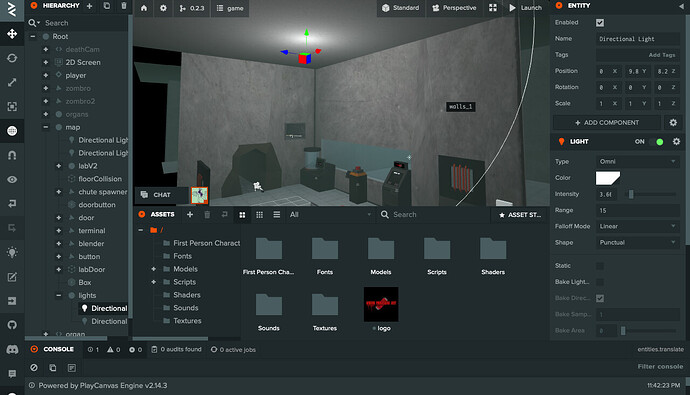Screen dimensions: 690x395
Task: Open the Discord icon in sidebar
Action: (x=12, y=349)
